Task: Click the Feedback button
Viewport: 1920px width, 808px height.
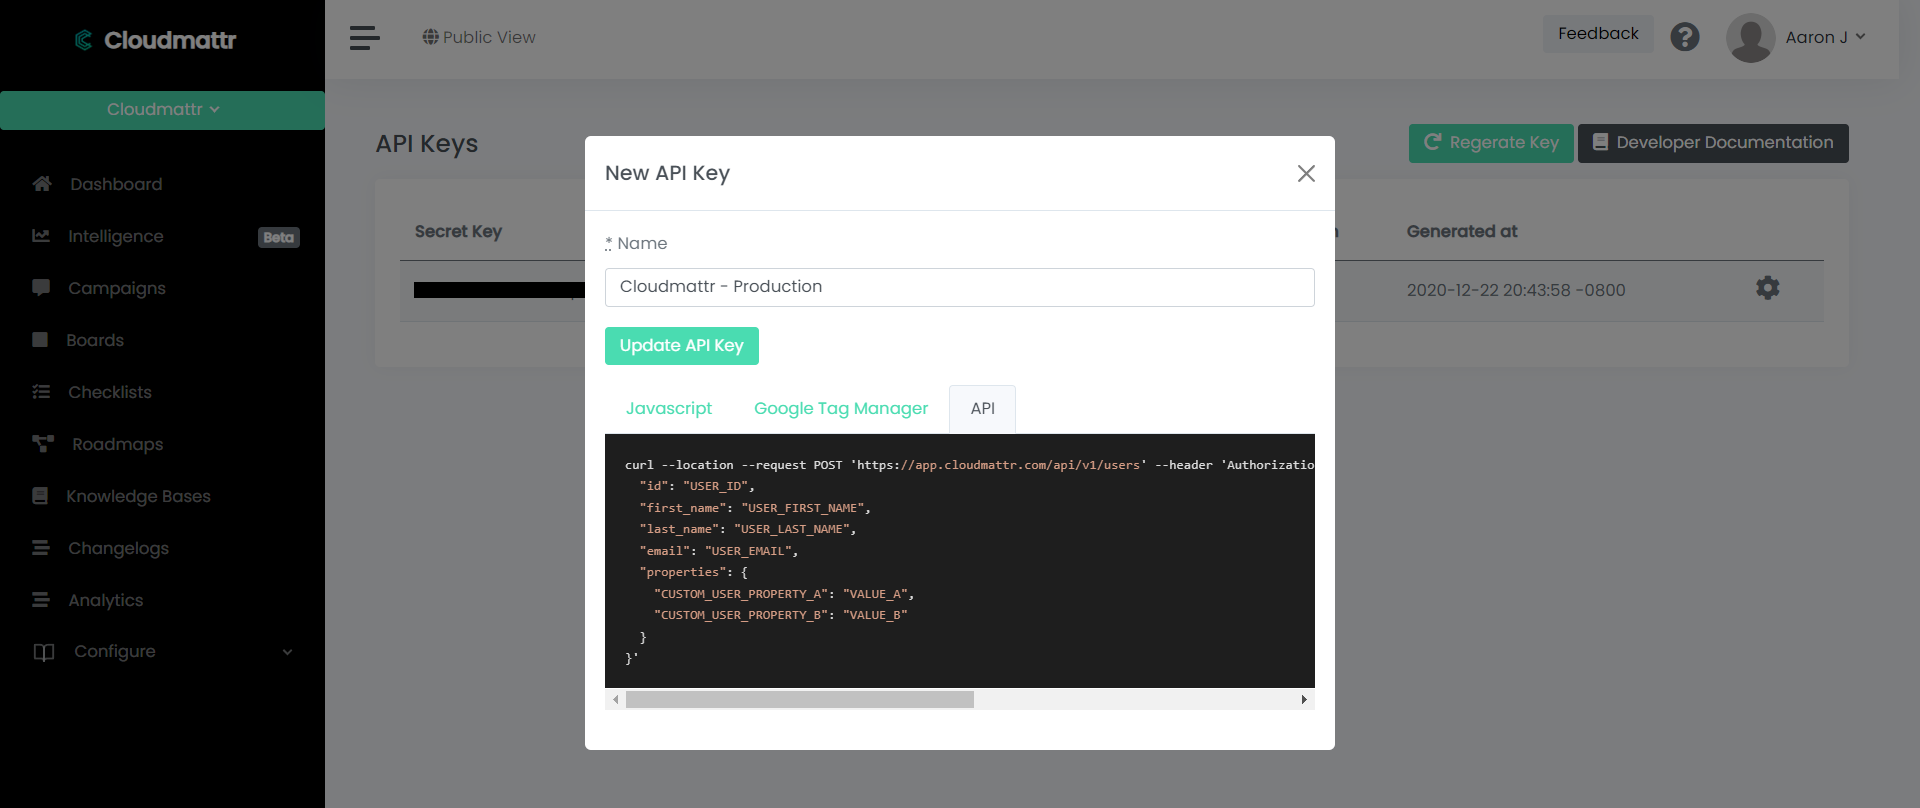Action: pyautogui.click(x=1598, y=34)
